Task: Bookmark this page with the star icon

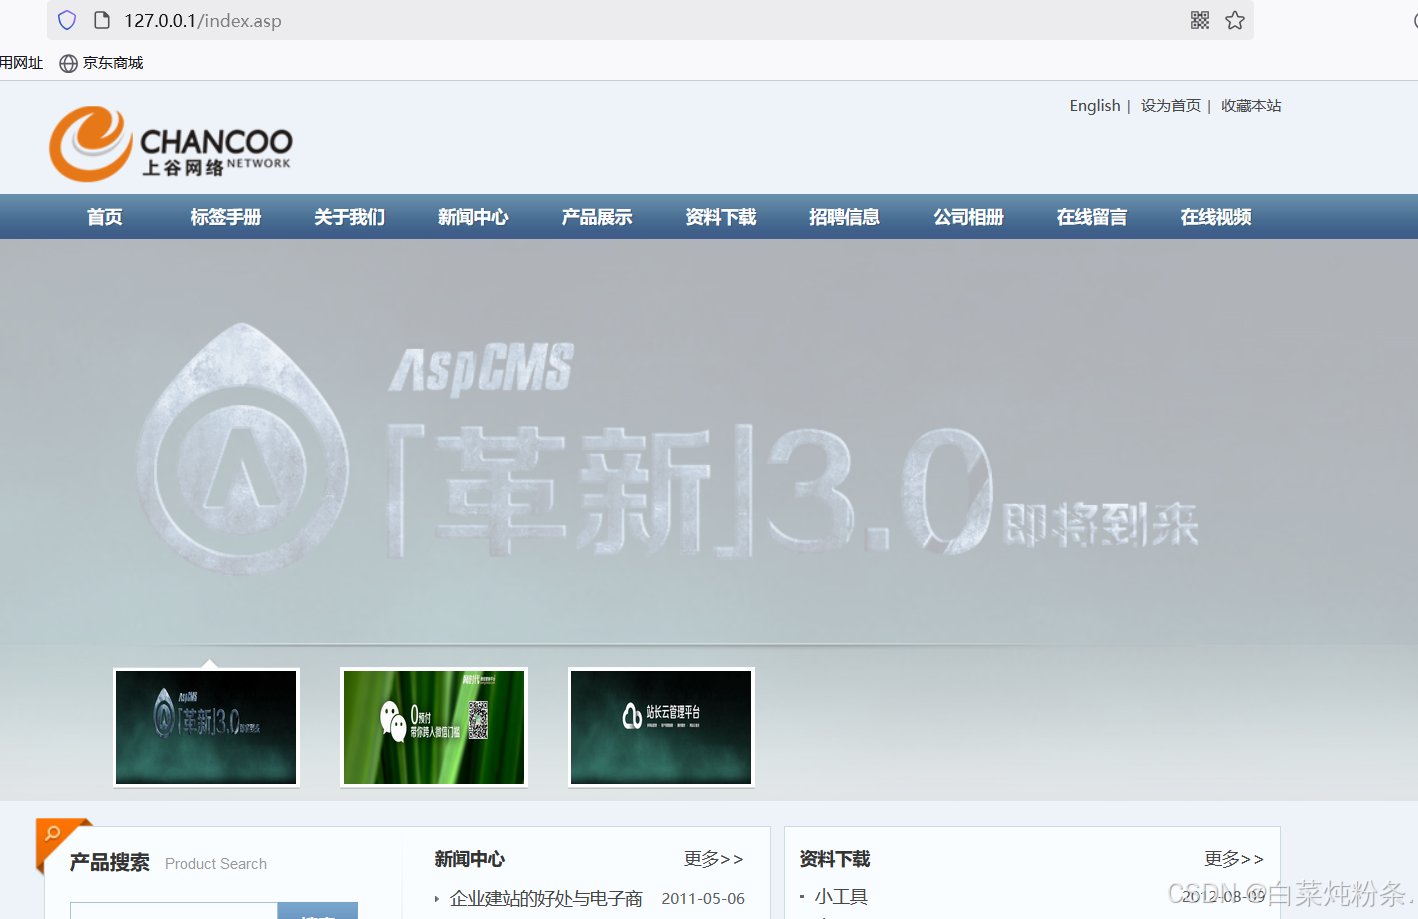Action: pos(1235,20)
